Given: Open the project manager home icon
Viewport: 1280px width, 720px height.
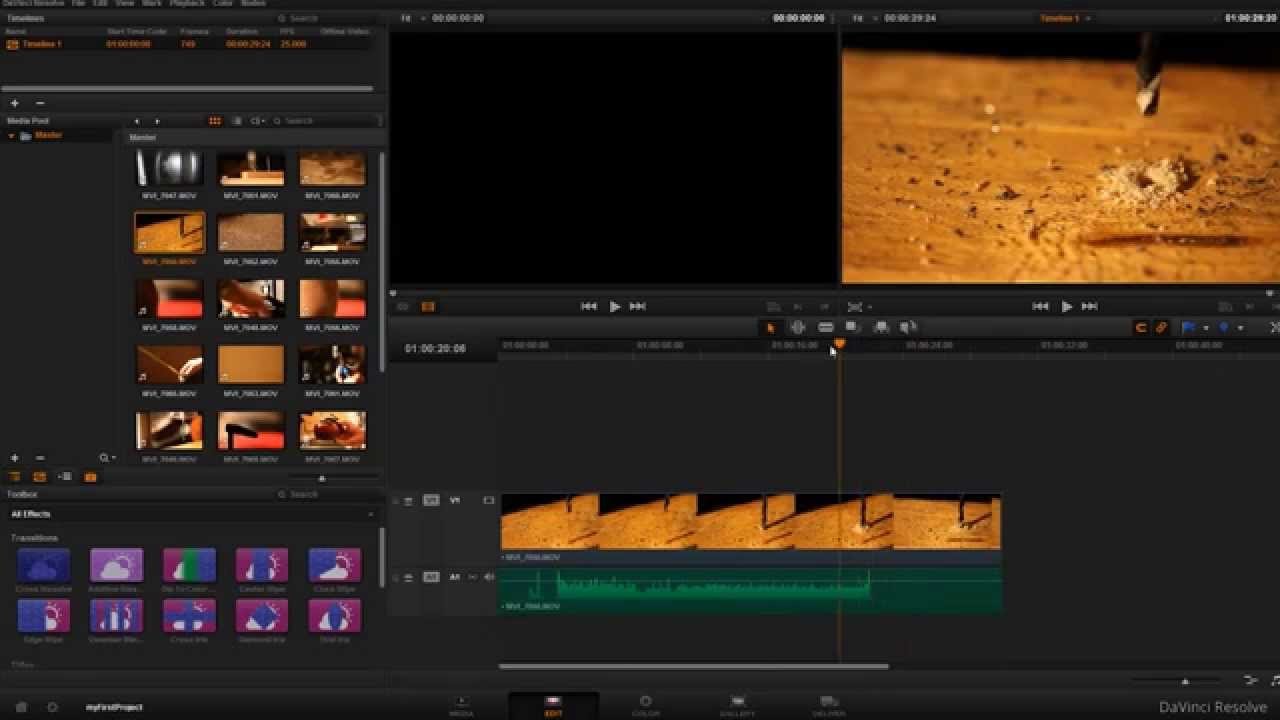Looking at the screenshot, I should (x=21, y=707).
